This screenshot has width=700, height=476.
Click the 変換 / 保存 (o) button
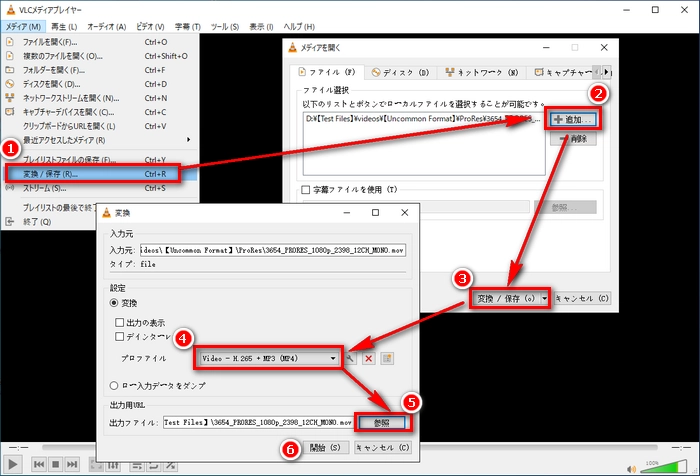(x=506, y=298)
